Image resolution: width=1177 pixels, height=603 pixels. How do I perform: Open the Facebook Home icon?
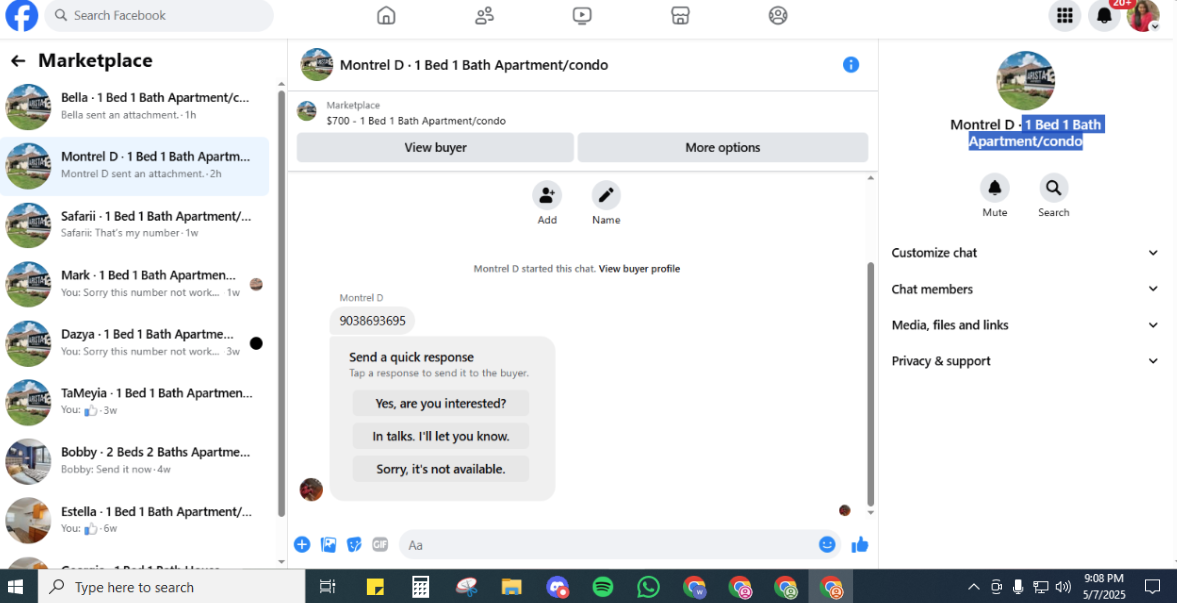tap(386, 15)
